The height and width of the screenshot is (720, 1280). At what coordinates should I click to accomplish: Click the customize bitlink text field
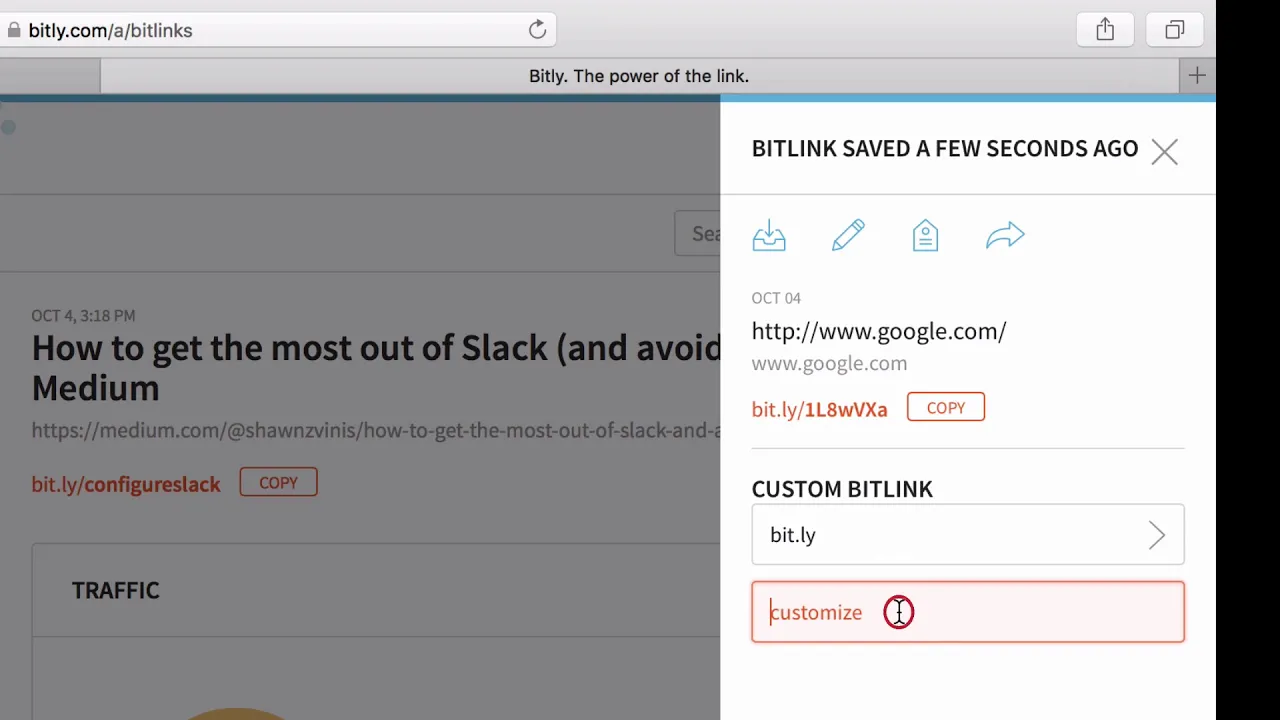(x=968, y=612)
